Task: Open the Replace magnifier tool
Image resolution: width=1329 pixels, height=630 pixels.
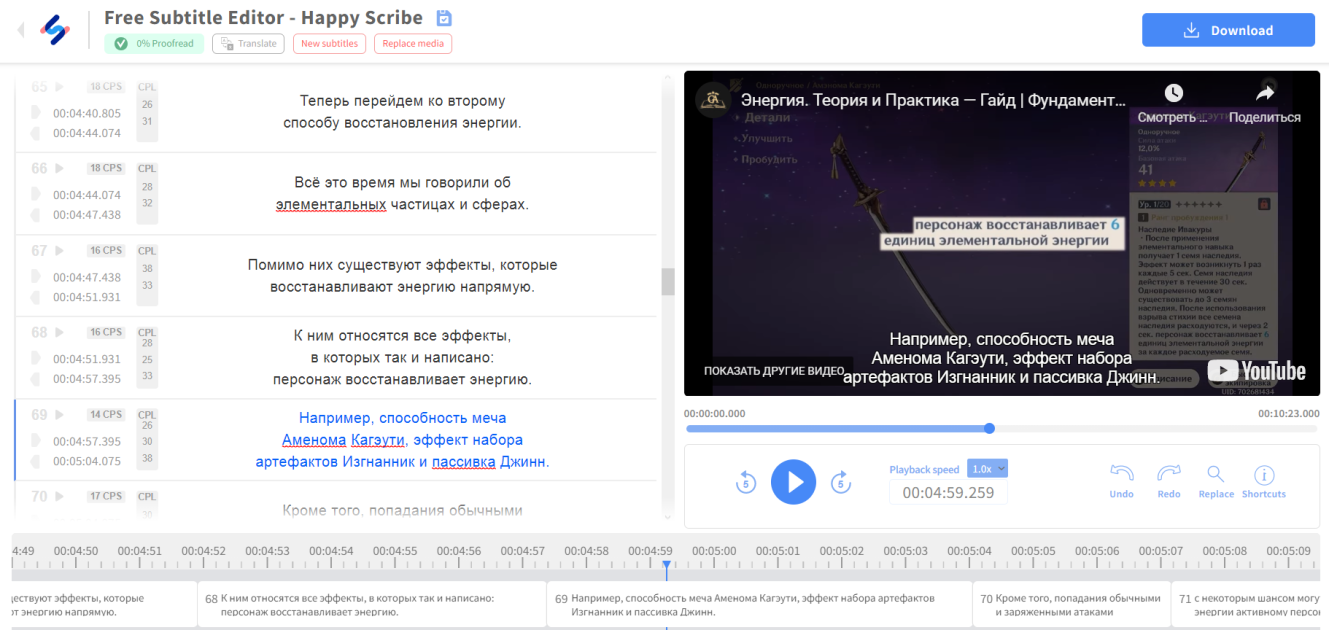Action: (x=1216, y=474)
